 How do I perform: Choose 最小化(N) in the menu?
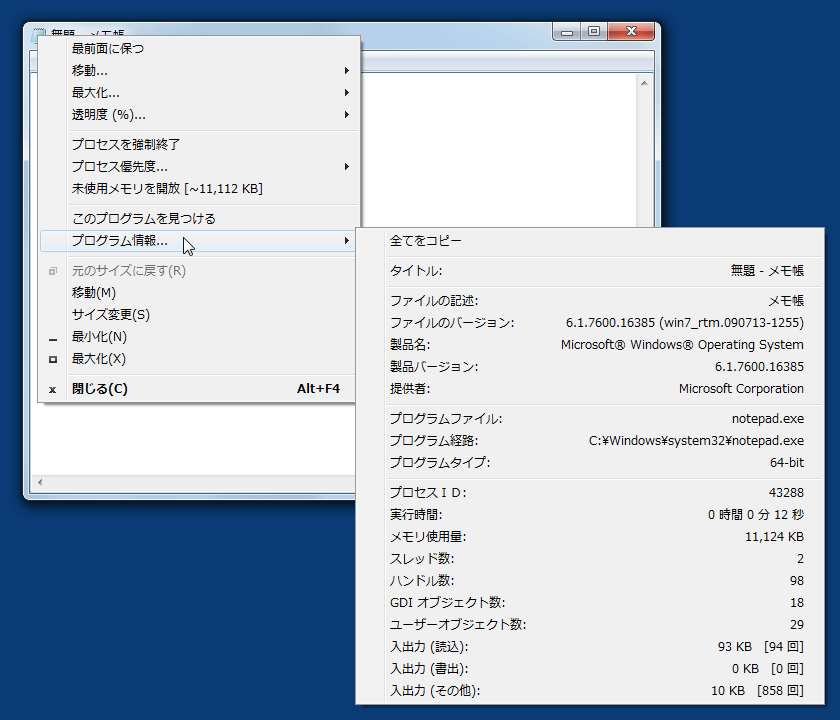pos(199,337)
